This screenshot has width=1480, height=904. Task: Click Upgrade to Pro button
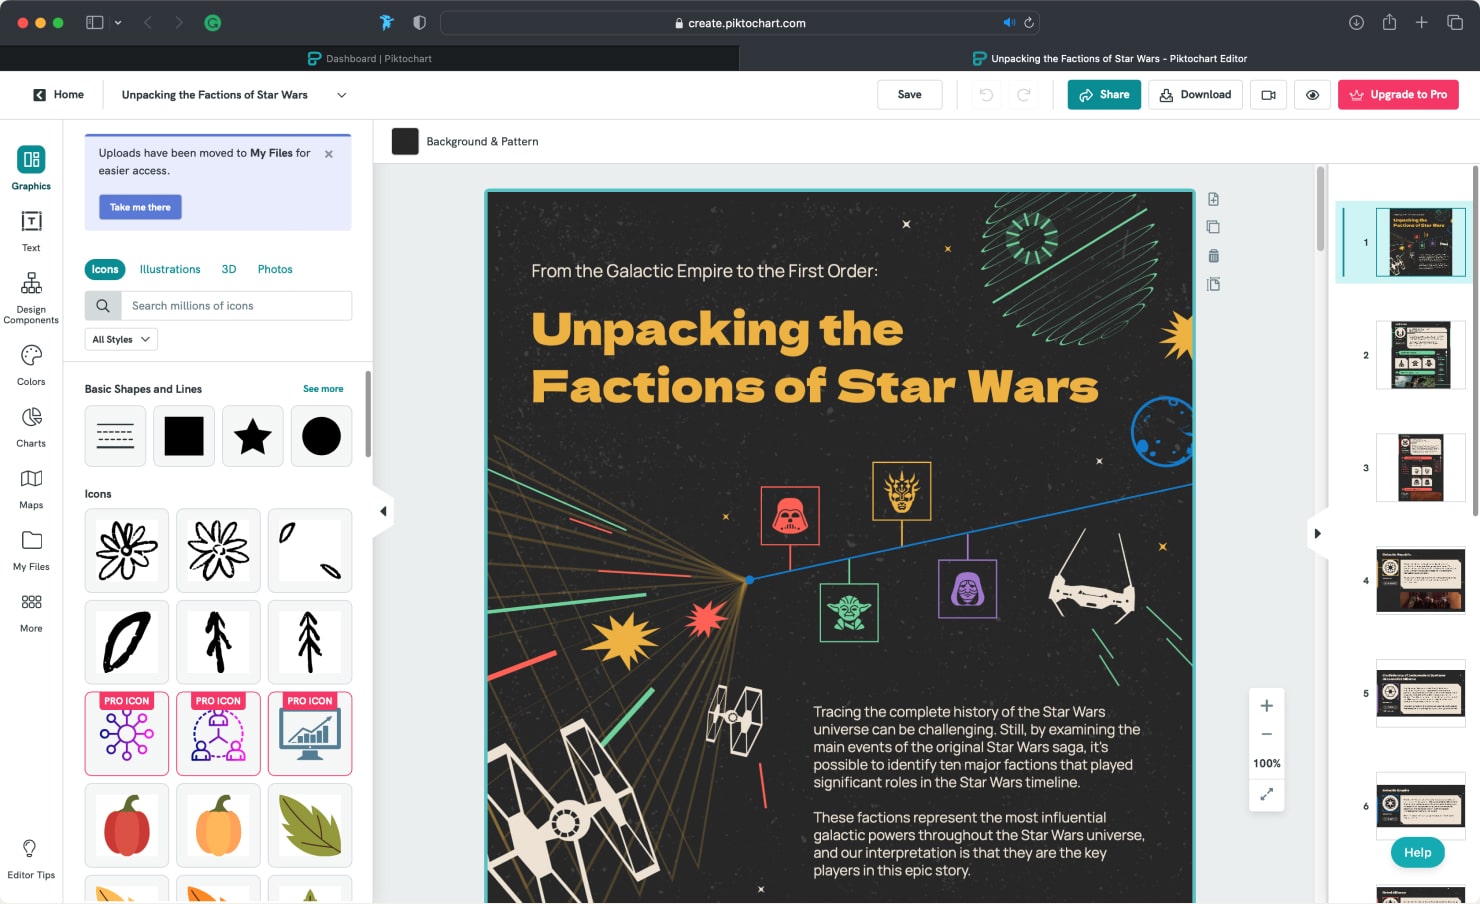click(x=1398, y=95)
